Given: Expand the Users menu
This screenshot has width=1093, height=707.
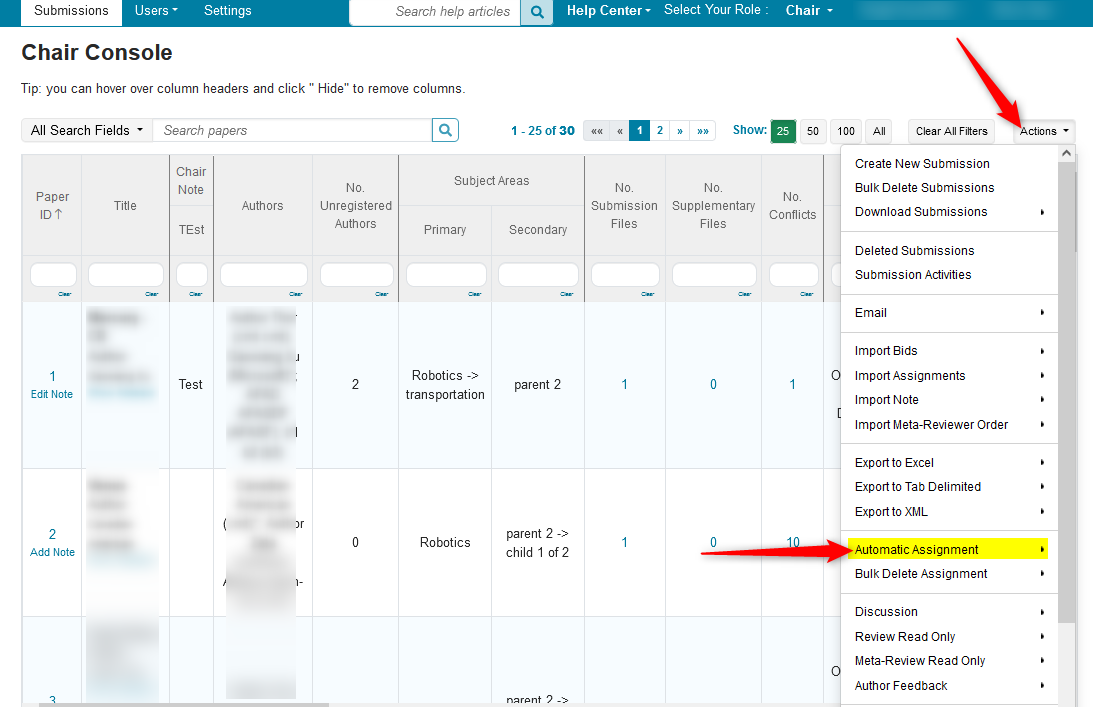Looking at the screenshot, I should tap(156, 11).
